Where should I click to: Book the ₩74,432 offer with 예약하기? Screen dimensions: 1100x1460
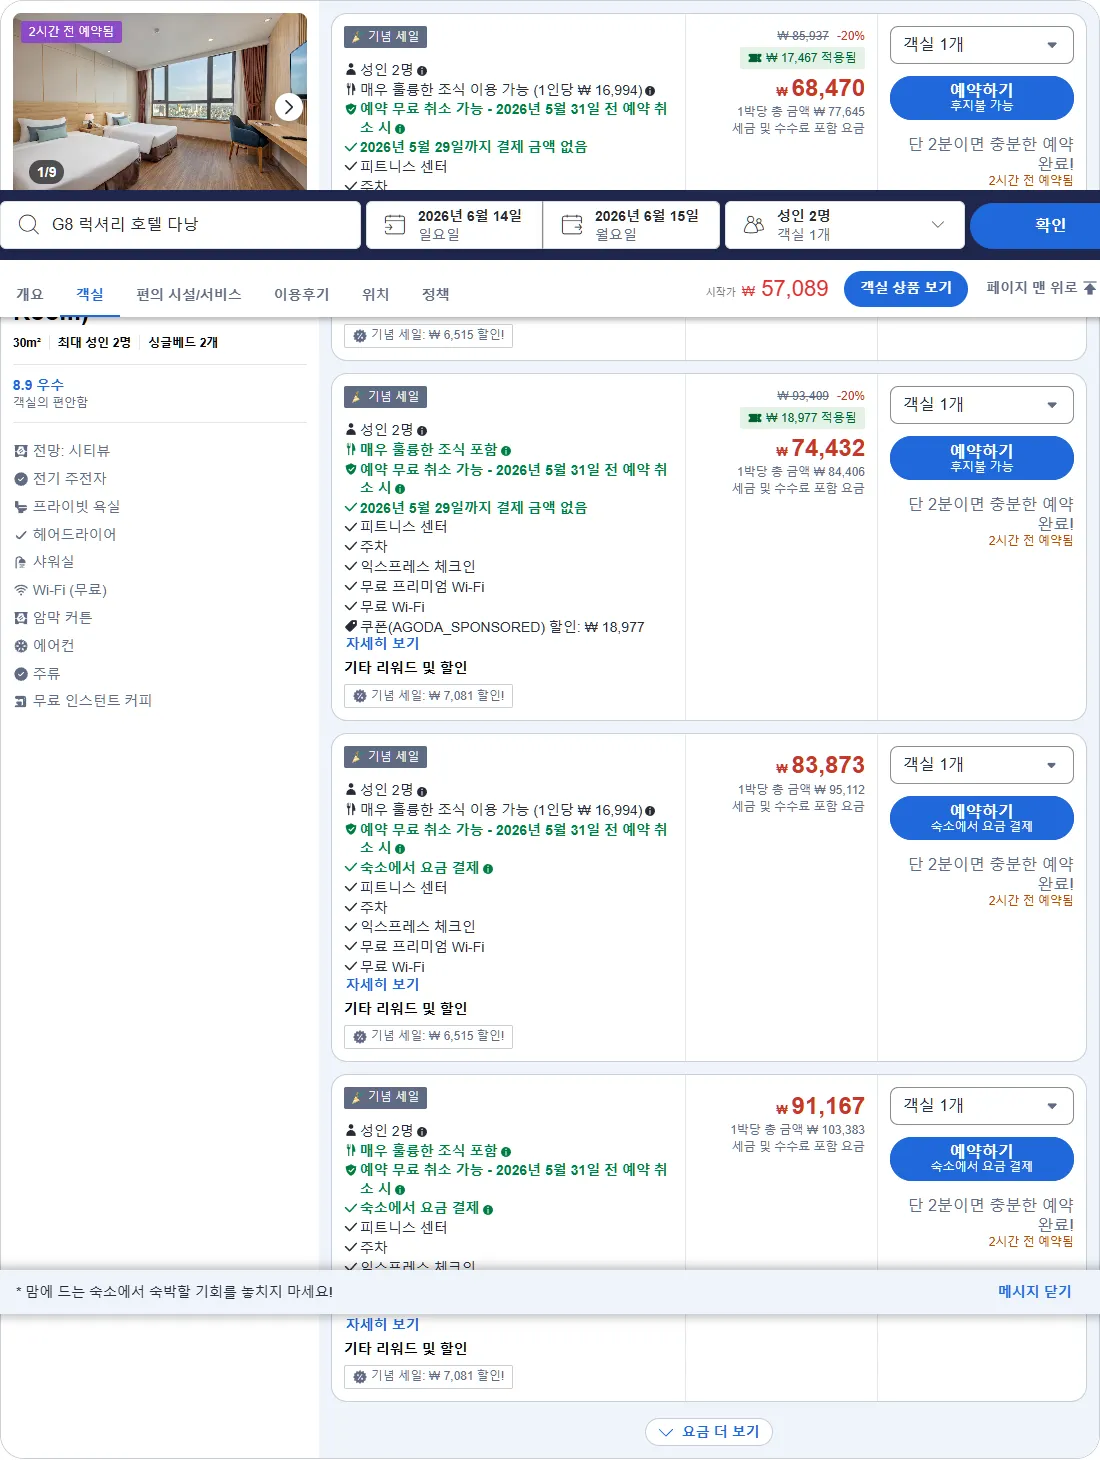pos(981,458)
